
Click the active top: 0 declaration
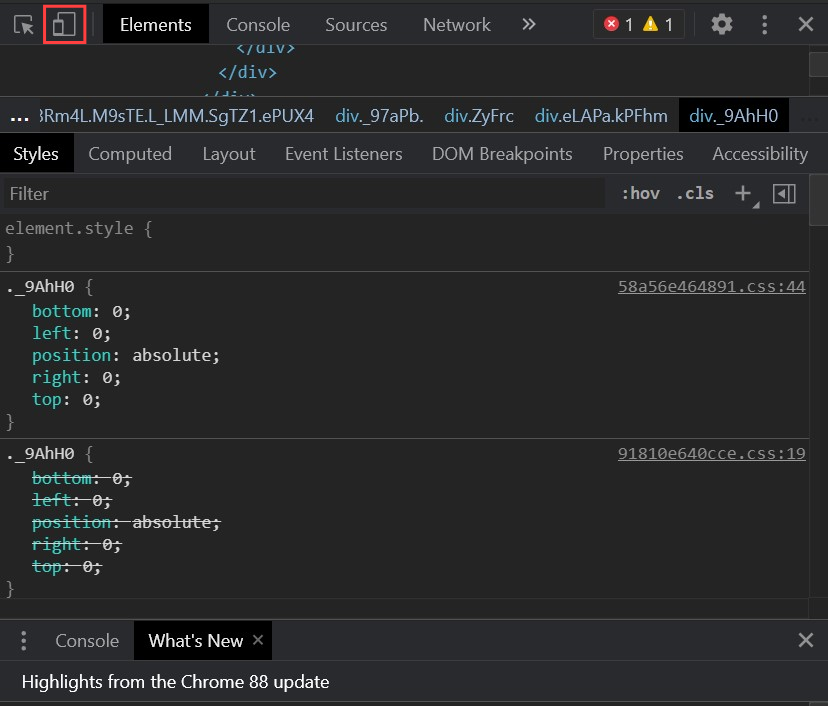click(66, 400)
